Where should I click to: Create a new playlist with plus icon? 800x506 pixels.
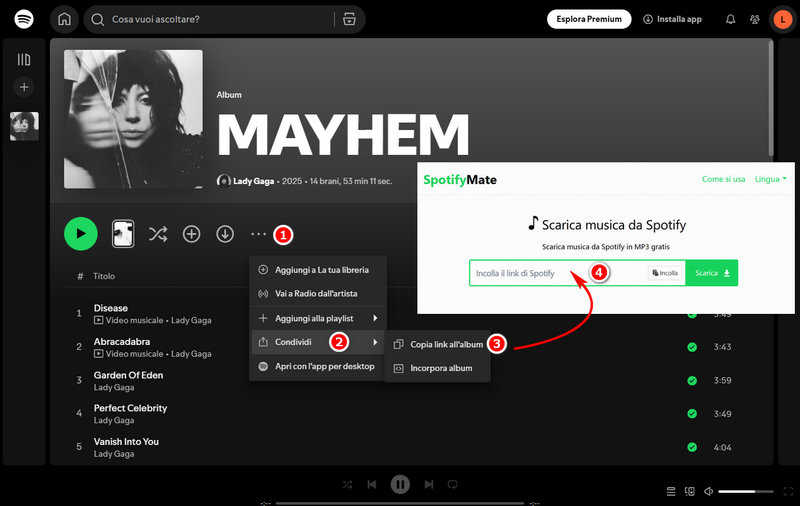tap(24, 87)
